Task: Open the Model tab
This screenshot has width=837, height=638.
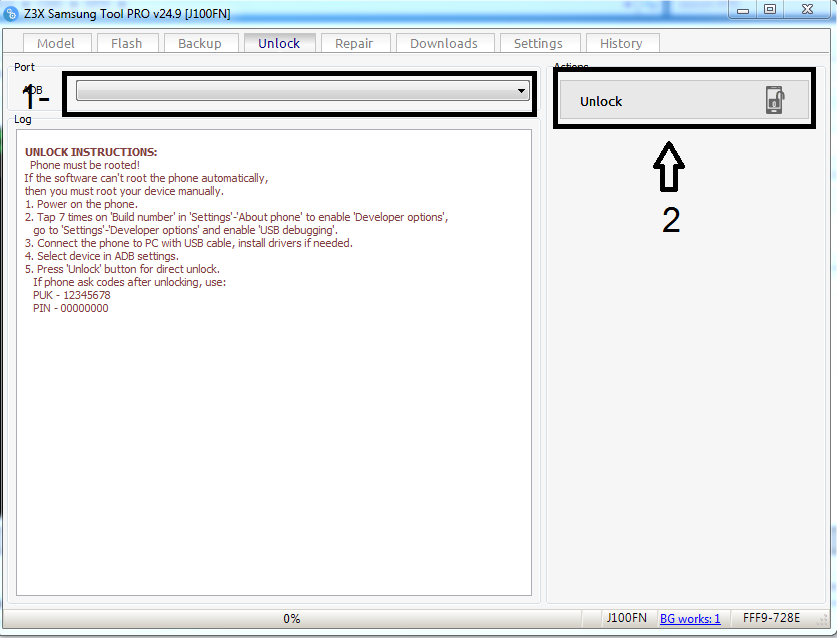Action: [57, 43]
